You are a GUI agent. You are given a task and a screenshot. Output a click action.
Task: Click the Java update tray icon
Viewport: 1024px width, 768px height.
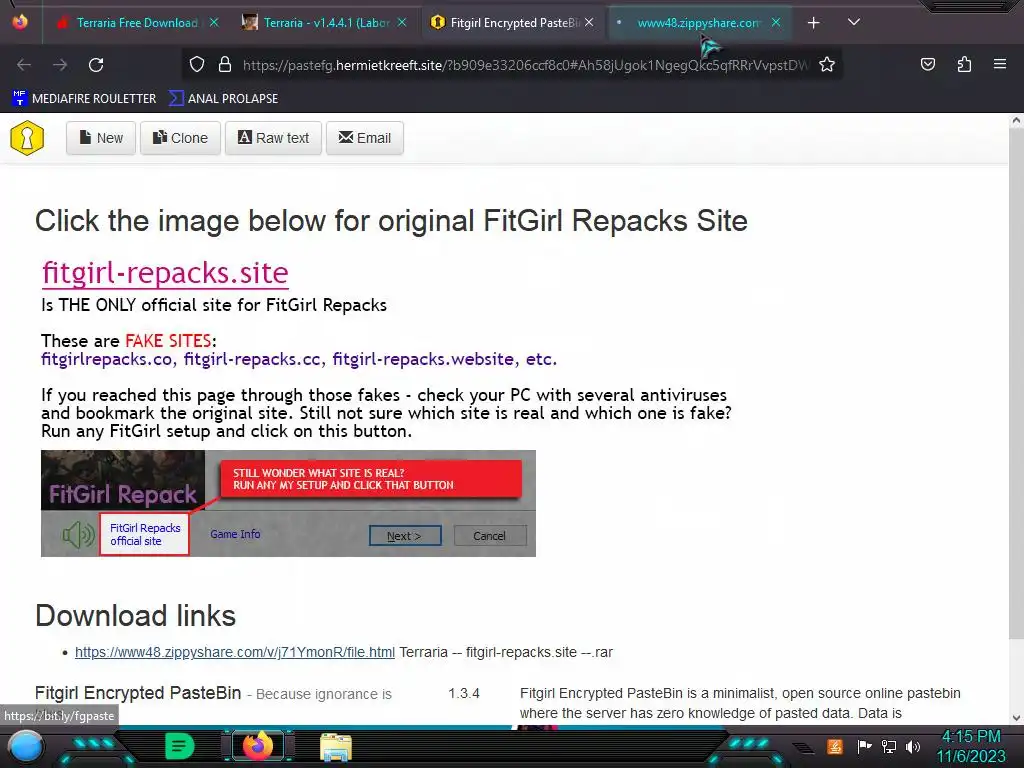[x=835, y=746]
